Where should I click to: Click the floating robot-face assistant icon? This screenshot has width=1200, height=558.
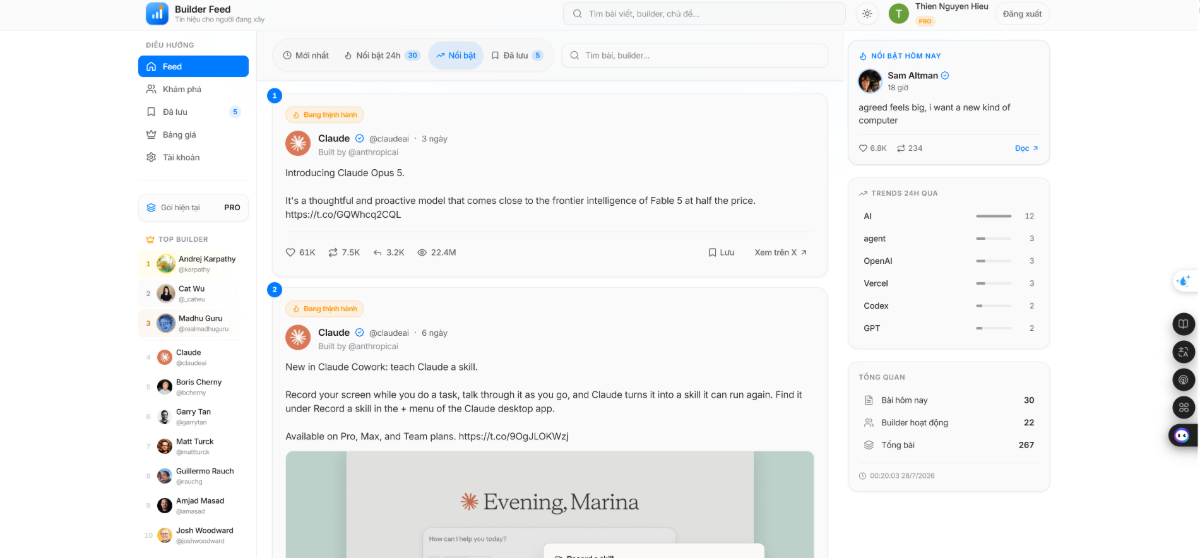pos(1184,435)
